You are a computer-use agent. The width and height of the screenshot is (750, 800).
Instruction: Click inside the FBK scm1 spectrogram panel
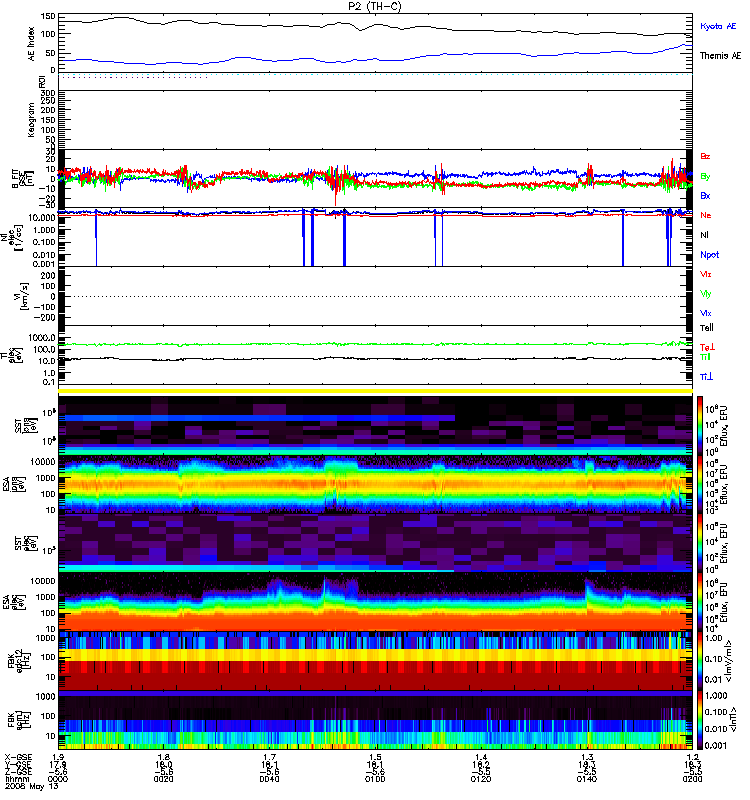[375, 720]
